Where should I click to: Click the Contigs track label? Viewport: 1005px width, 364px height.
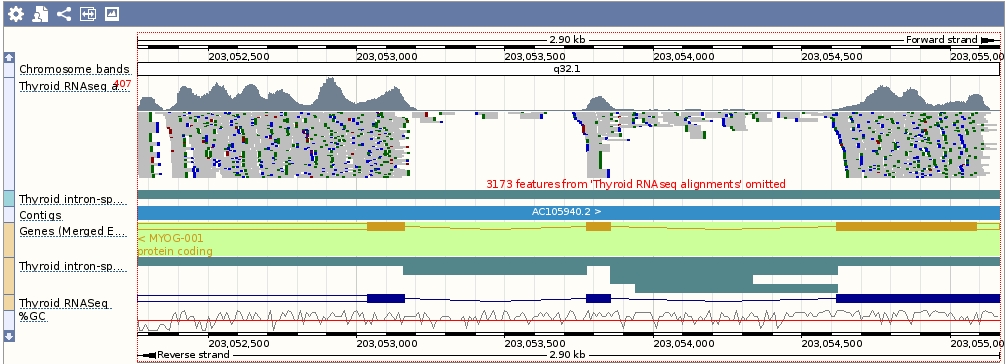tap(40, 215)
